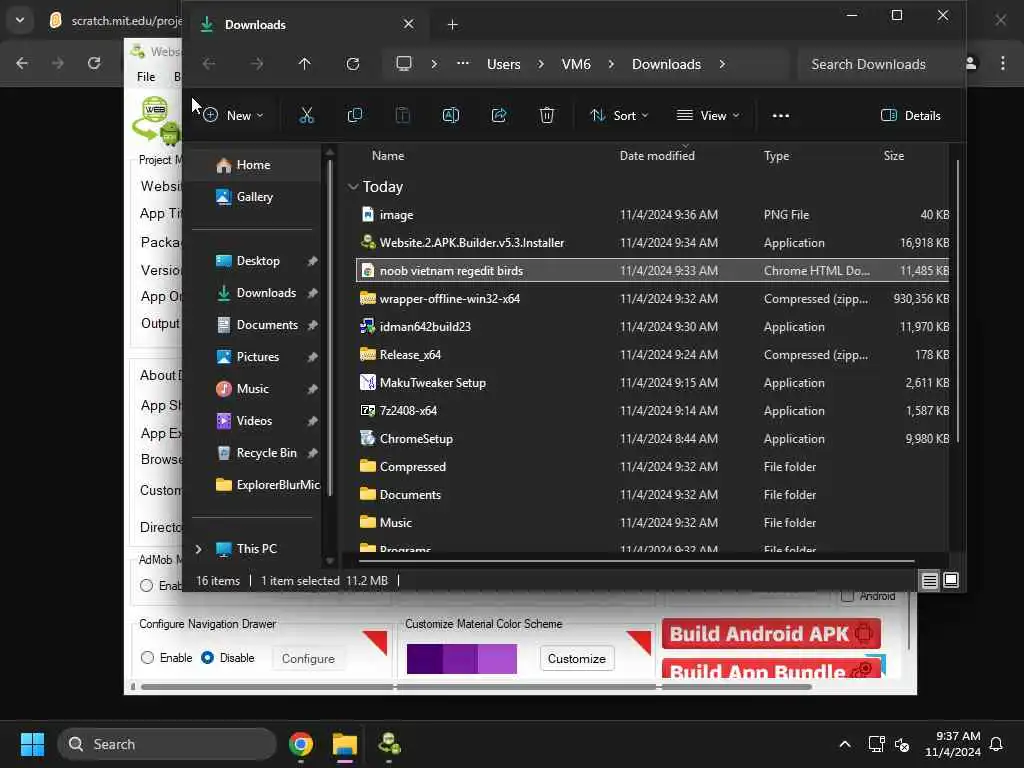This screenshot has height=768, width=1024.
Task: Show hidden tray icons chevron
Action: (x=844, y=744)
